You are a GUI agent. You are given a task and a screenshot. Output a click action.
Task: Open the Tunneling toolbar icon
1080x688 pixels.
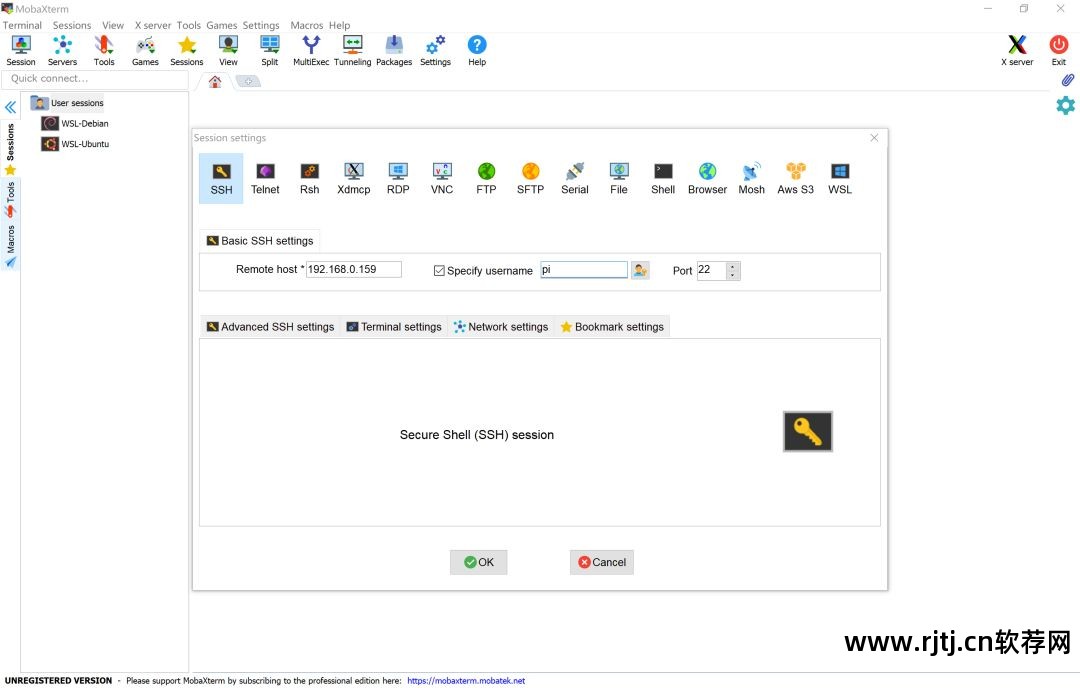tap(352, 51)
